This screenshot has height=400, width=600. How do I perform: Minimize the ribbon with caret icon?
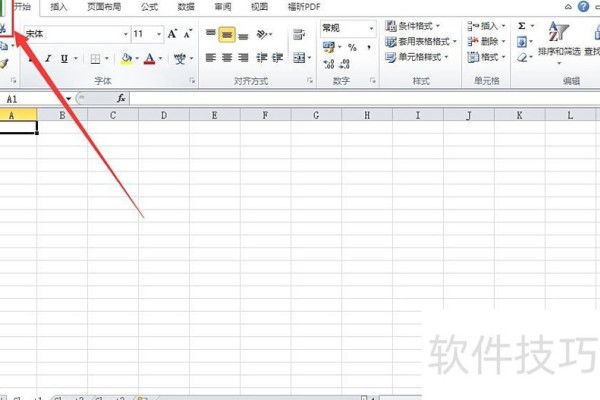(x=568, y=7)
